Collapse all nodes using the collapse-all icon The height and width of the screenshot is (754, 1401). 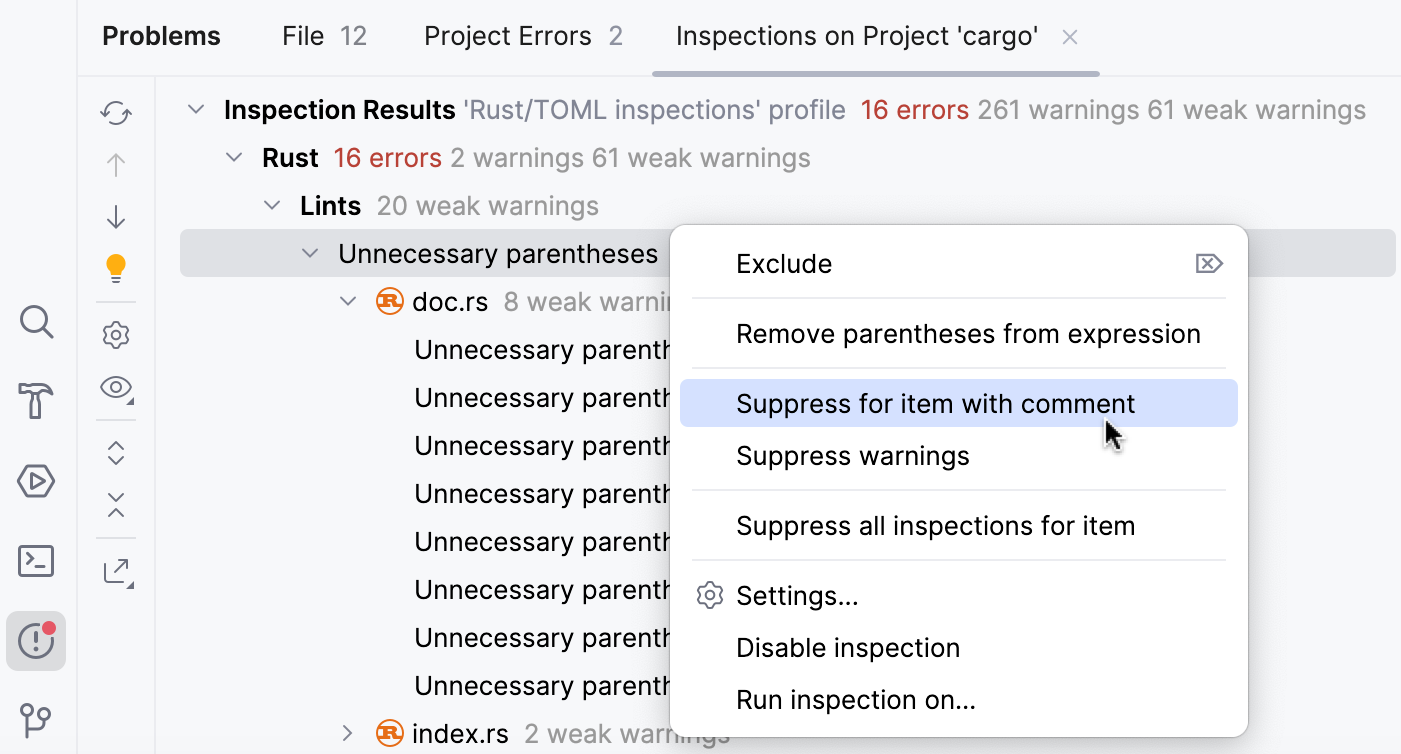115,505
